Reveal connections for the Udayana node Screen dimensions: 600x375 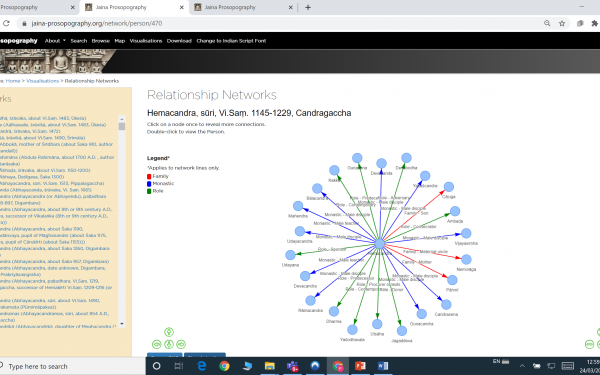tap(290, 254)
